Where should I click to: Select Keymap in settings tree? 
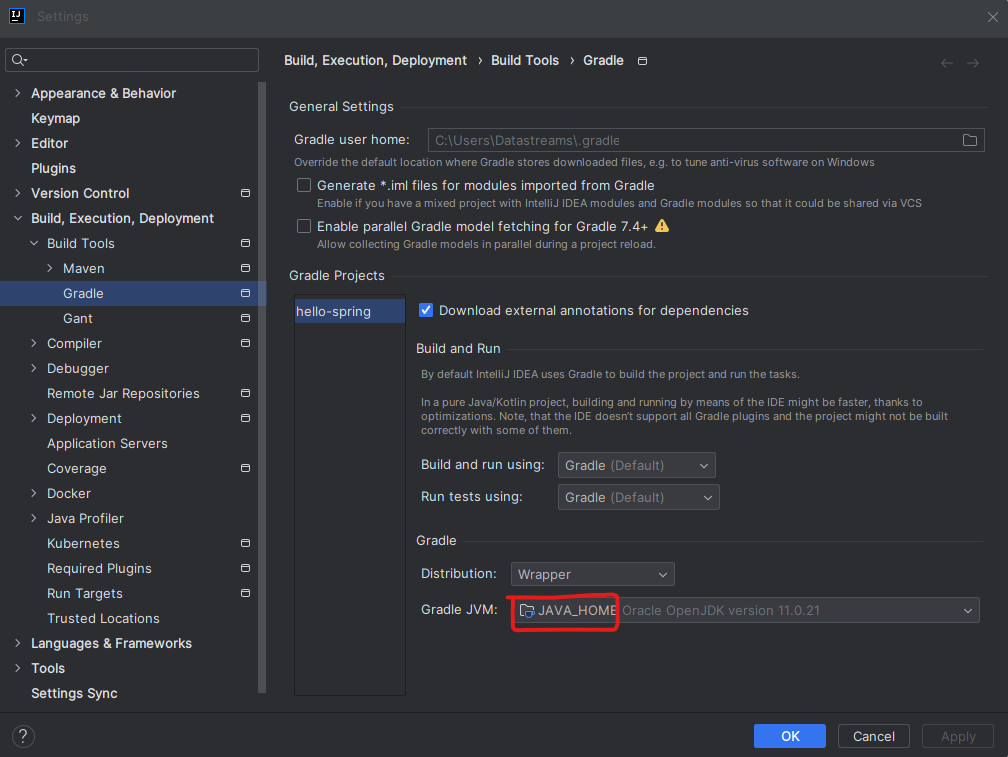tap(55, 118)
